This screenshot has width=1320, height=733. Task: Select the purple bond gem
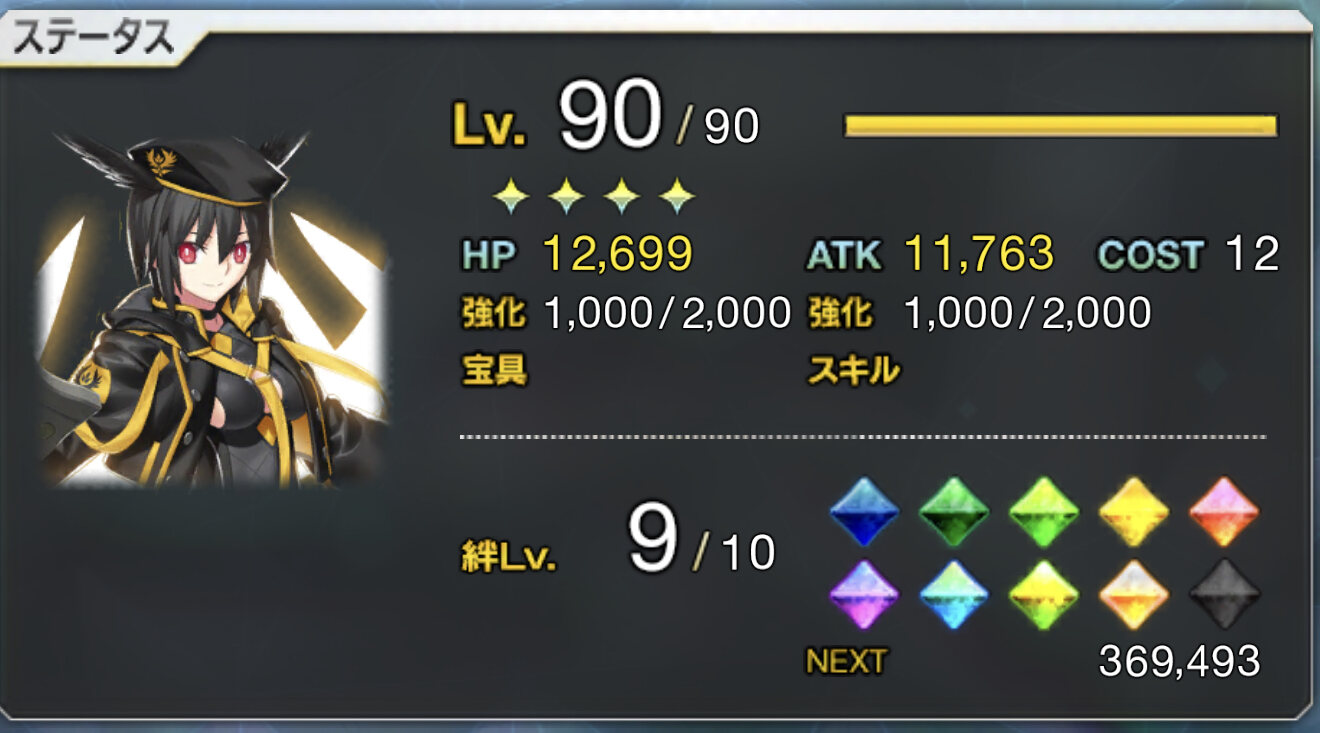pos(864,594)
